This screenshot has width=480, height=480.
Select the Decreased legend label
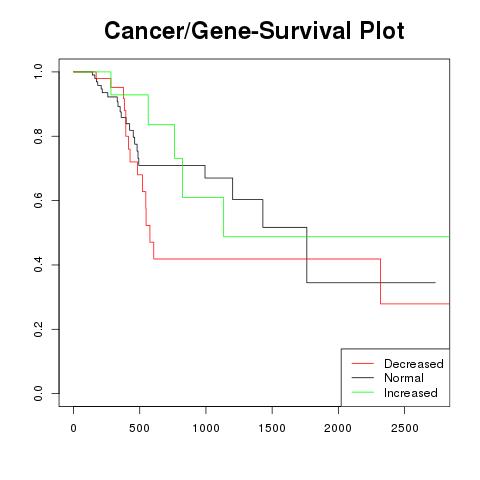pyautogui.click(x=414, y=364)
